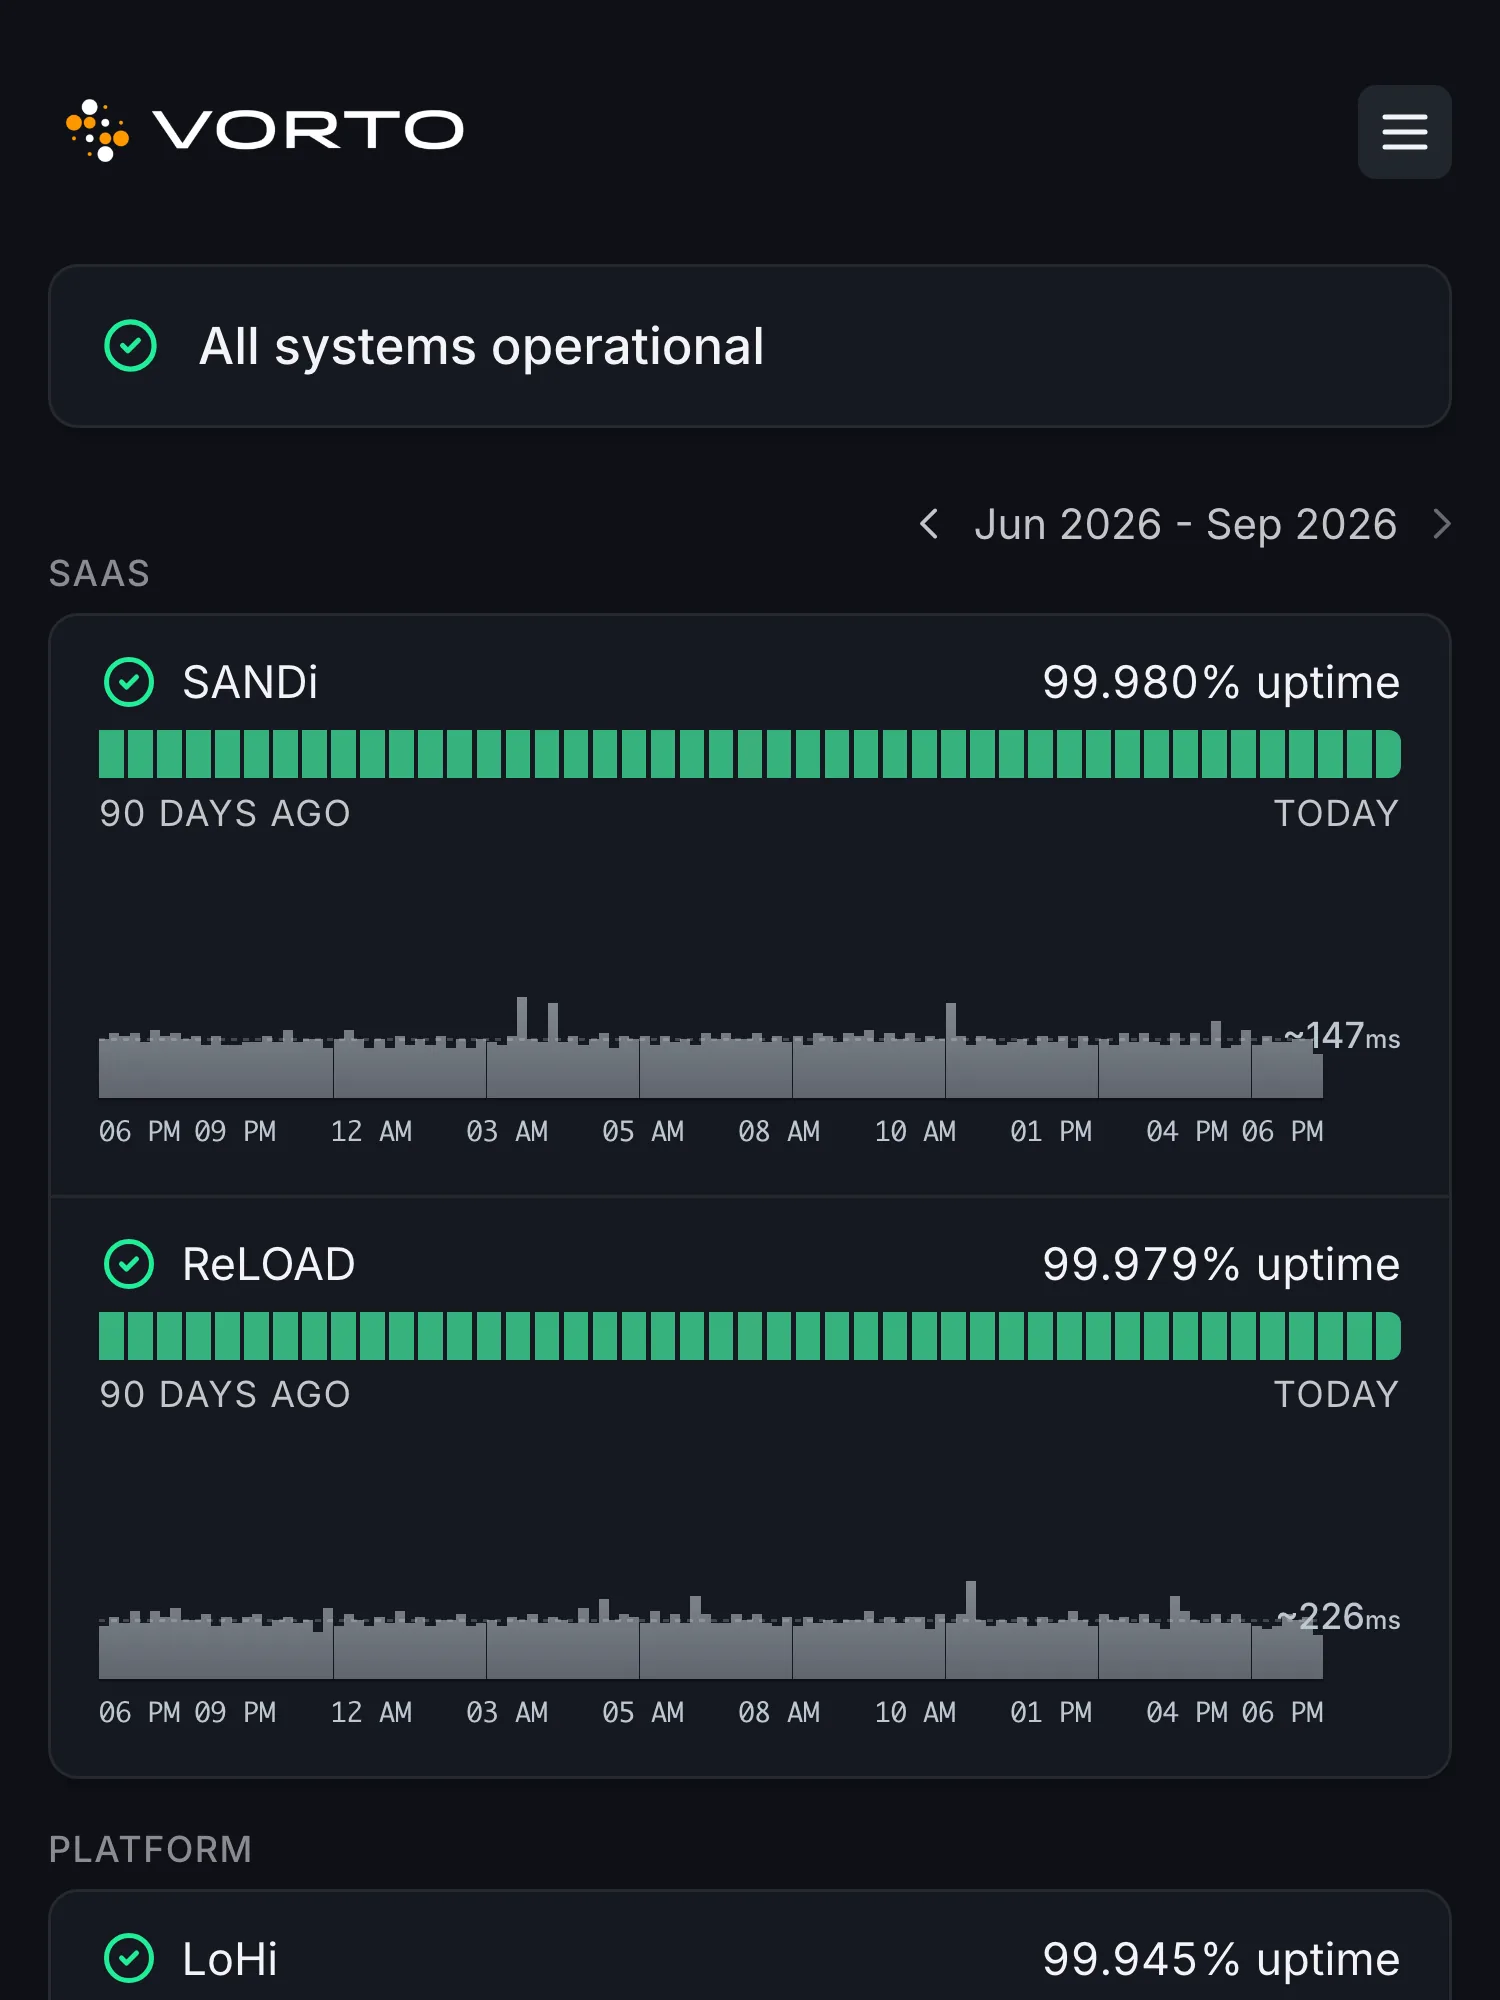Image resolution: width=1500 pixels, height=2000 pixels.
Task: Click the PLATFORM section heading
Action: point(150,1849)
